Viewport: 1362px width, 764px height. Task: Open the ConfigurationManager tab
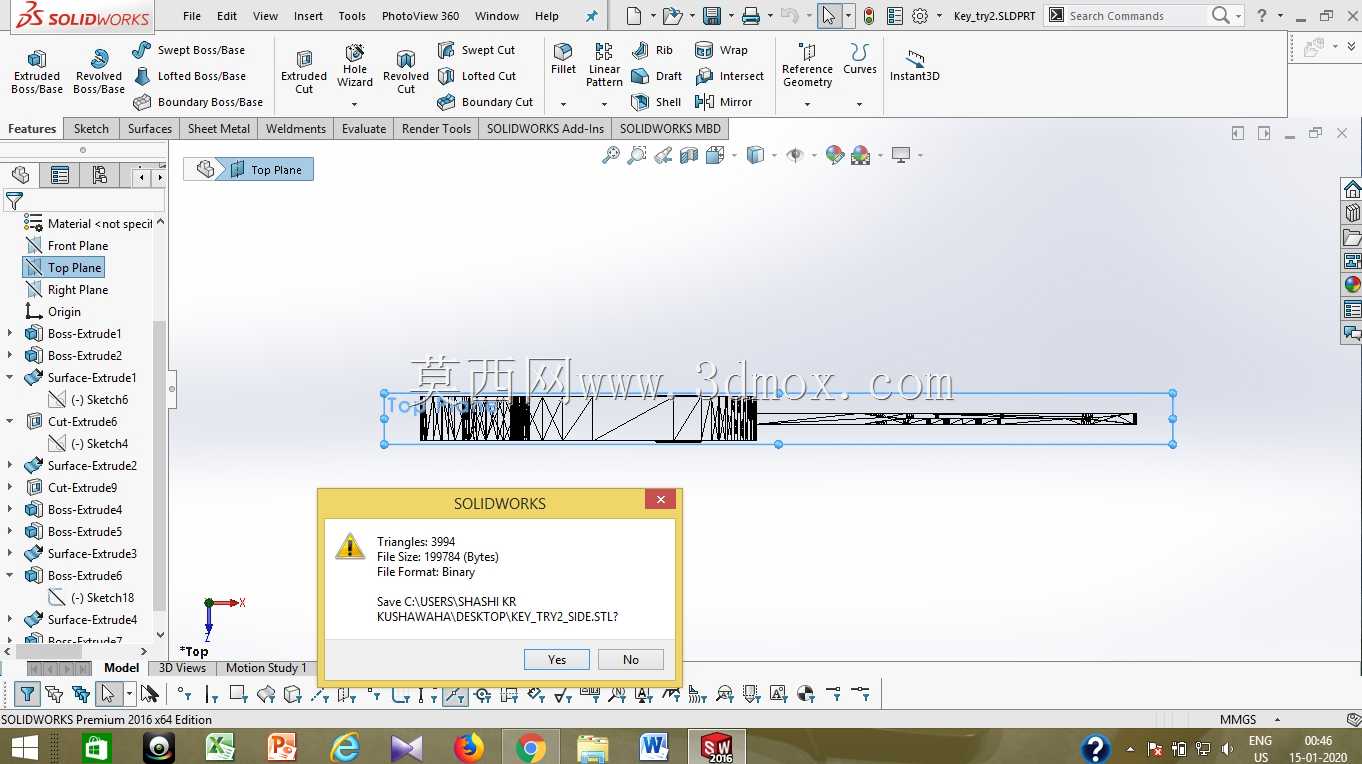[100, 176]
